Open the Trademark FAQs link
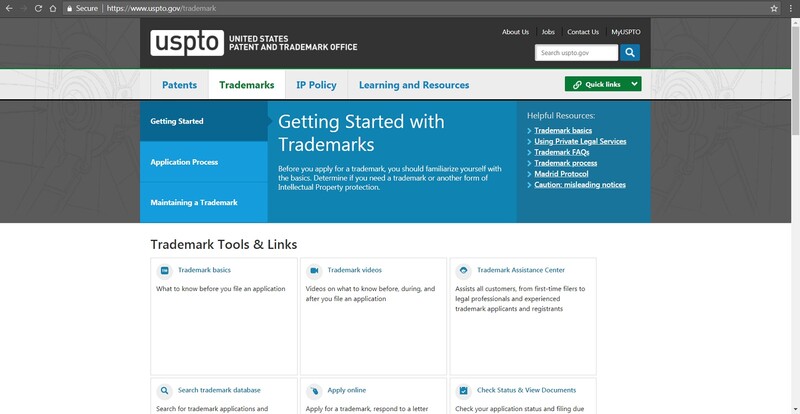This screenshot has width=800, height=414. (x=562, y=152)
